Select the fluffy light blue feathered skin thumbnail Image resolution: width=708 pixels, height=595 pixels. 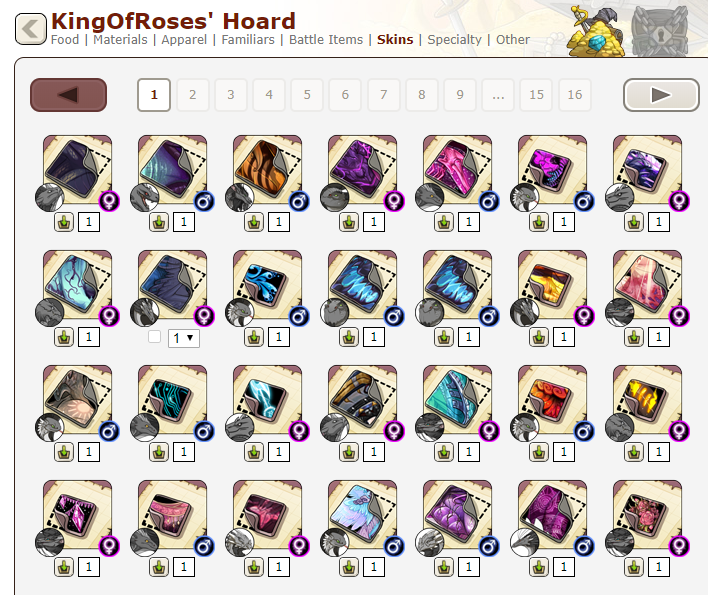[362, 515]
